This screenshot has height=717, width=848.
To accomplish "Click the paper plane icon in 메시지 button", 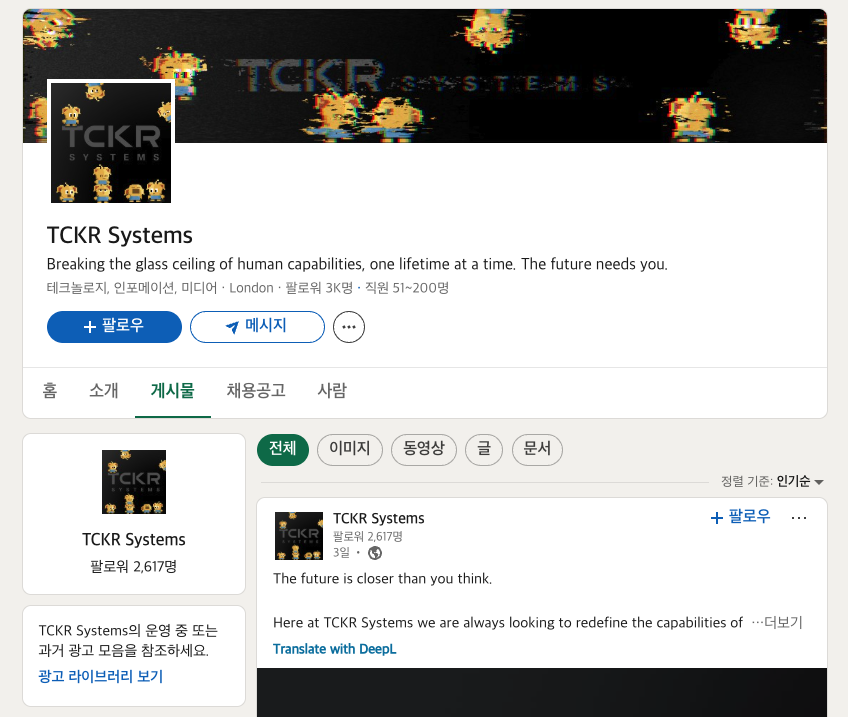I will click(232, 327).
